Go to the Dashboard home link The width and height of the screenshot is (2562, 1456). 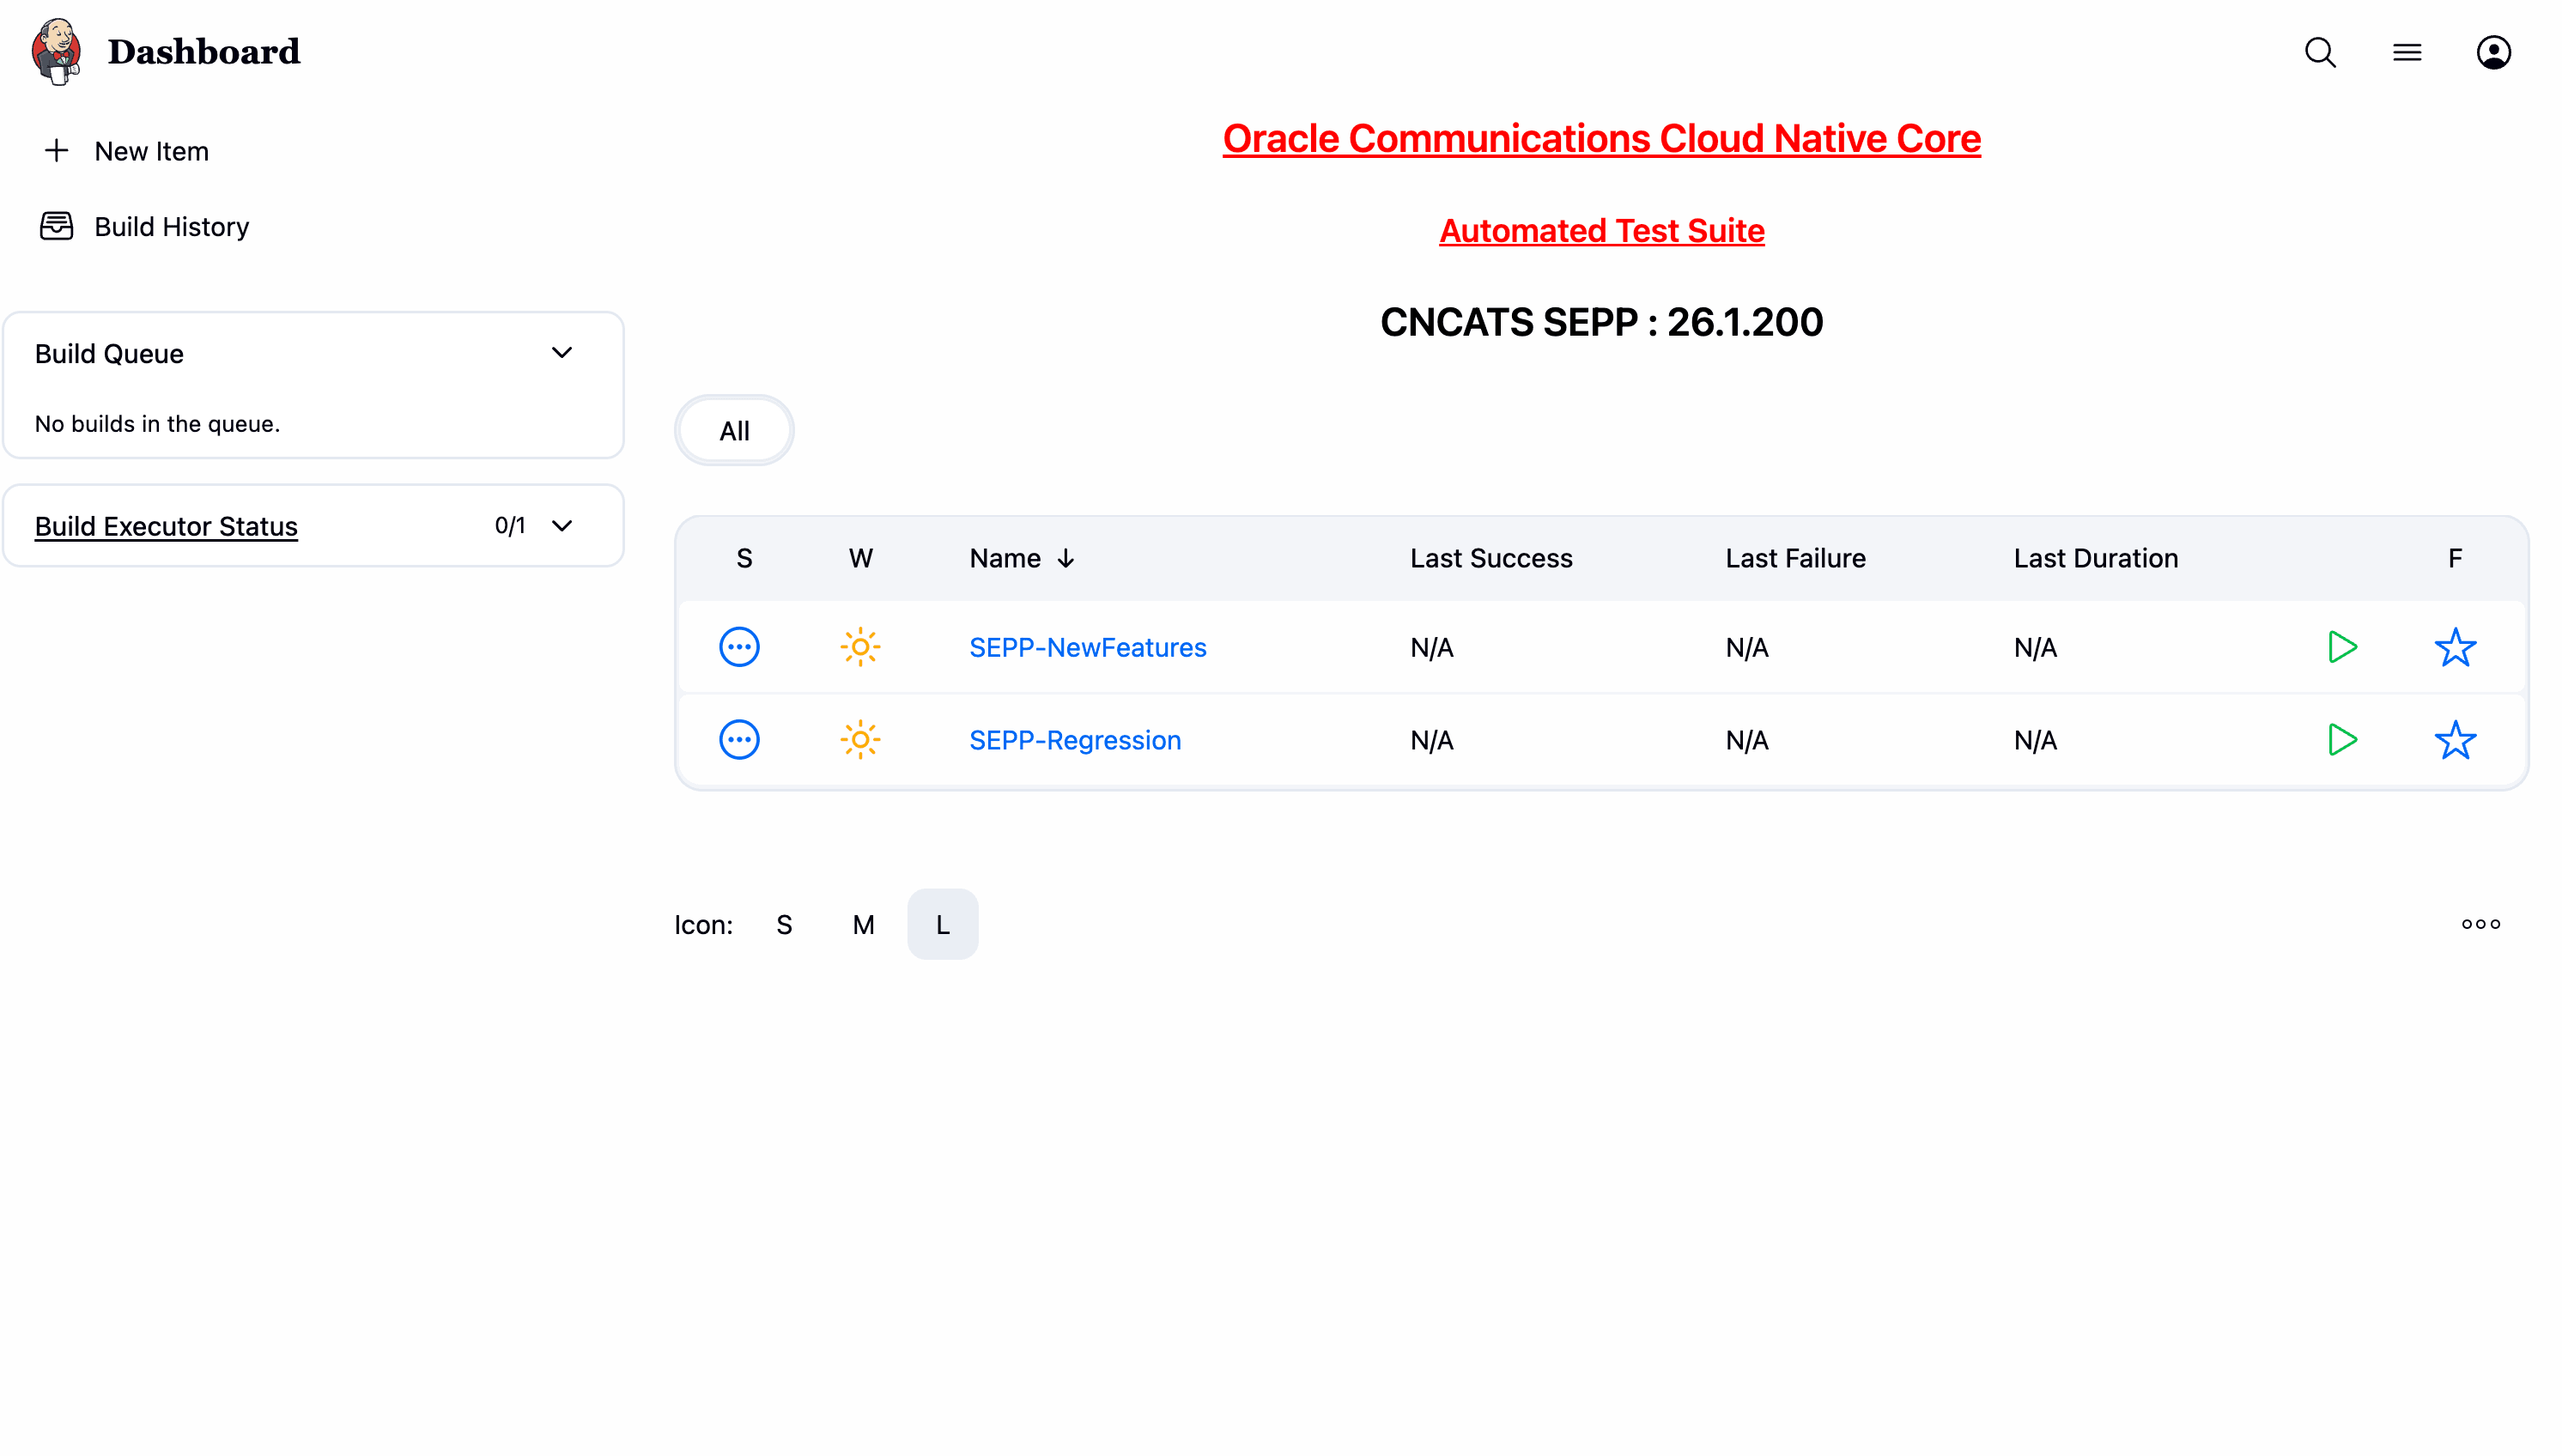pyautogui.click(x=204, y=52)
